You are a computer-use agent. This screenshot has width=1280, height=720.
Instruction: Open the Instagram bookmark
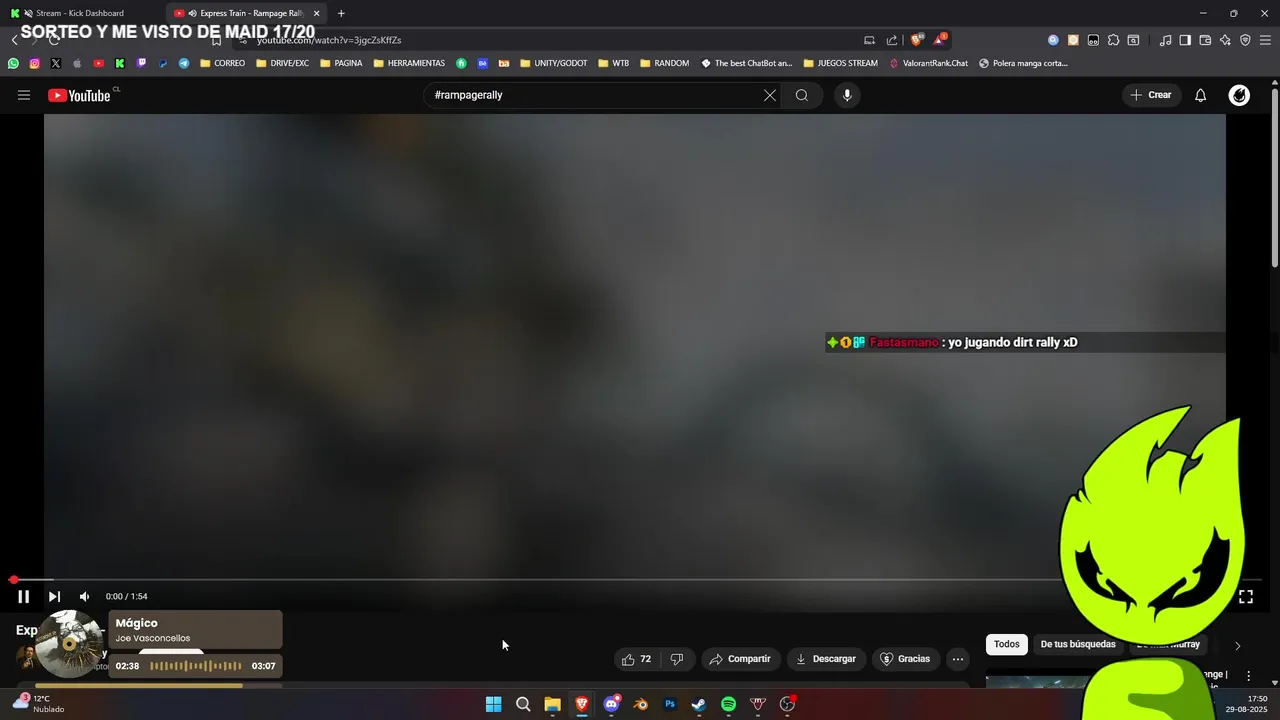tap(34, 63)
